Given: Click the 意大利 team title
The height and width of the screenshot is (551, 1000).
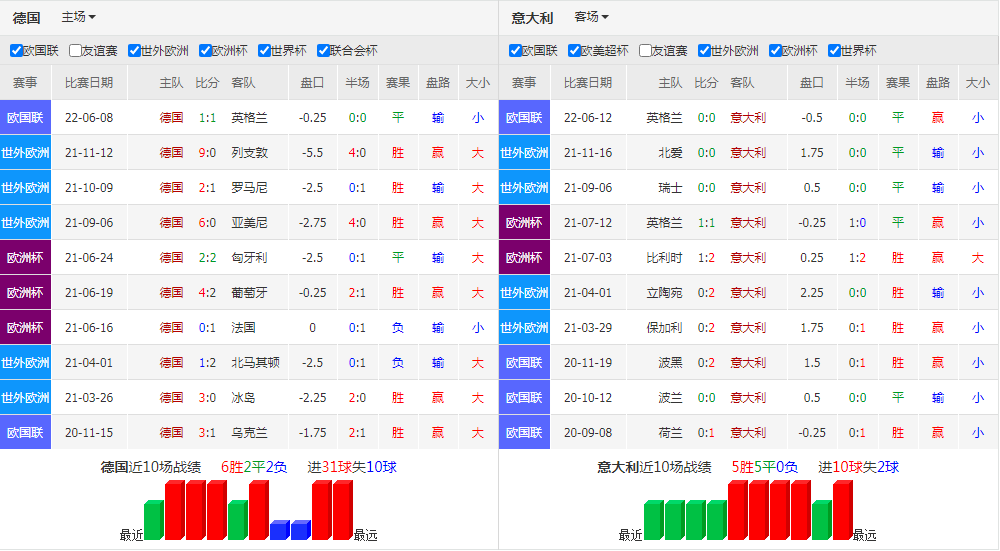Looking at the screenshot, I should (x=532, y=18).
